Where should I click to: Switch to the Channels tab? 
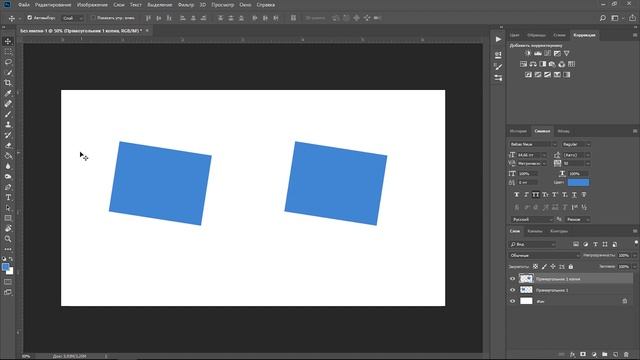tap(535, 231)
